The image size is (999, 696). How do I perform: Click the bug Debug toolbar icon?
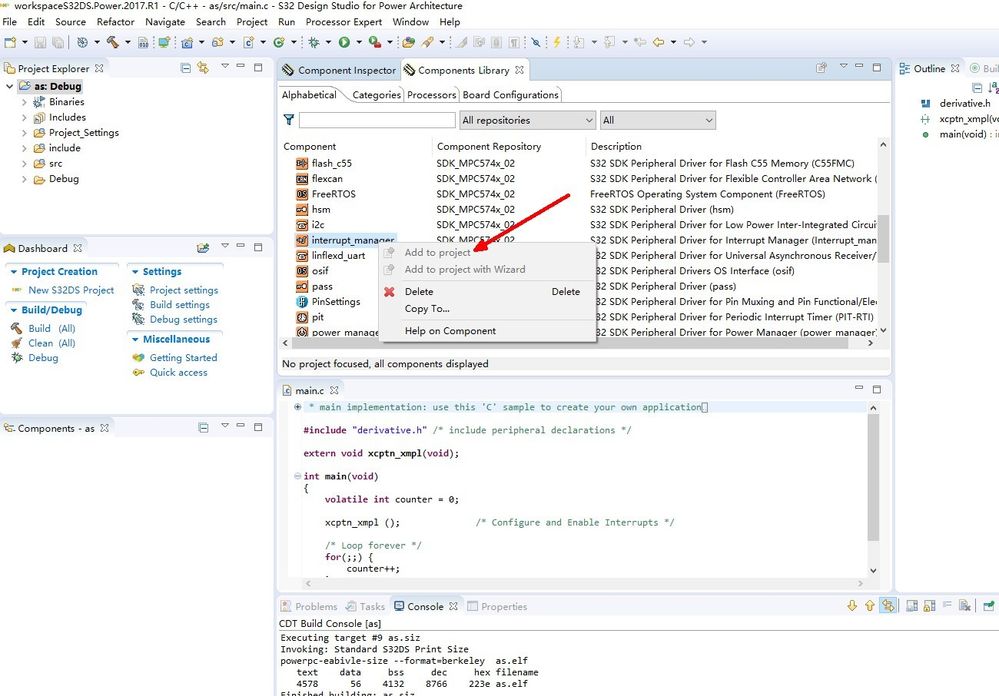click(x=313, y=42)
